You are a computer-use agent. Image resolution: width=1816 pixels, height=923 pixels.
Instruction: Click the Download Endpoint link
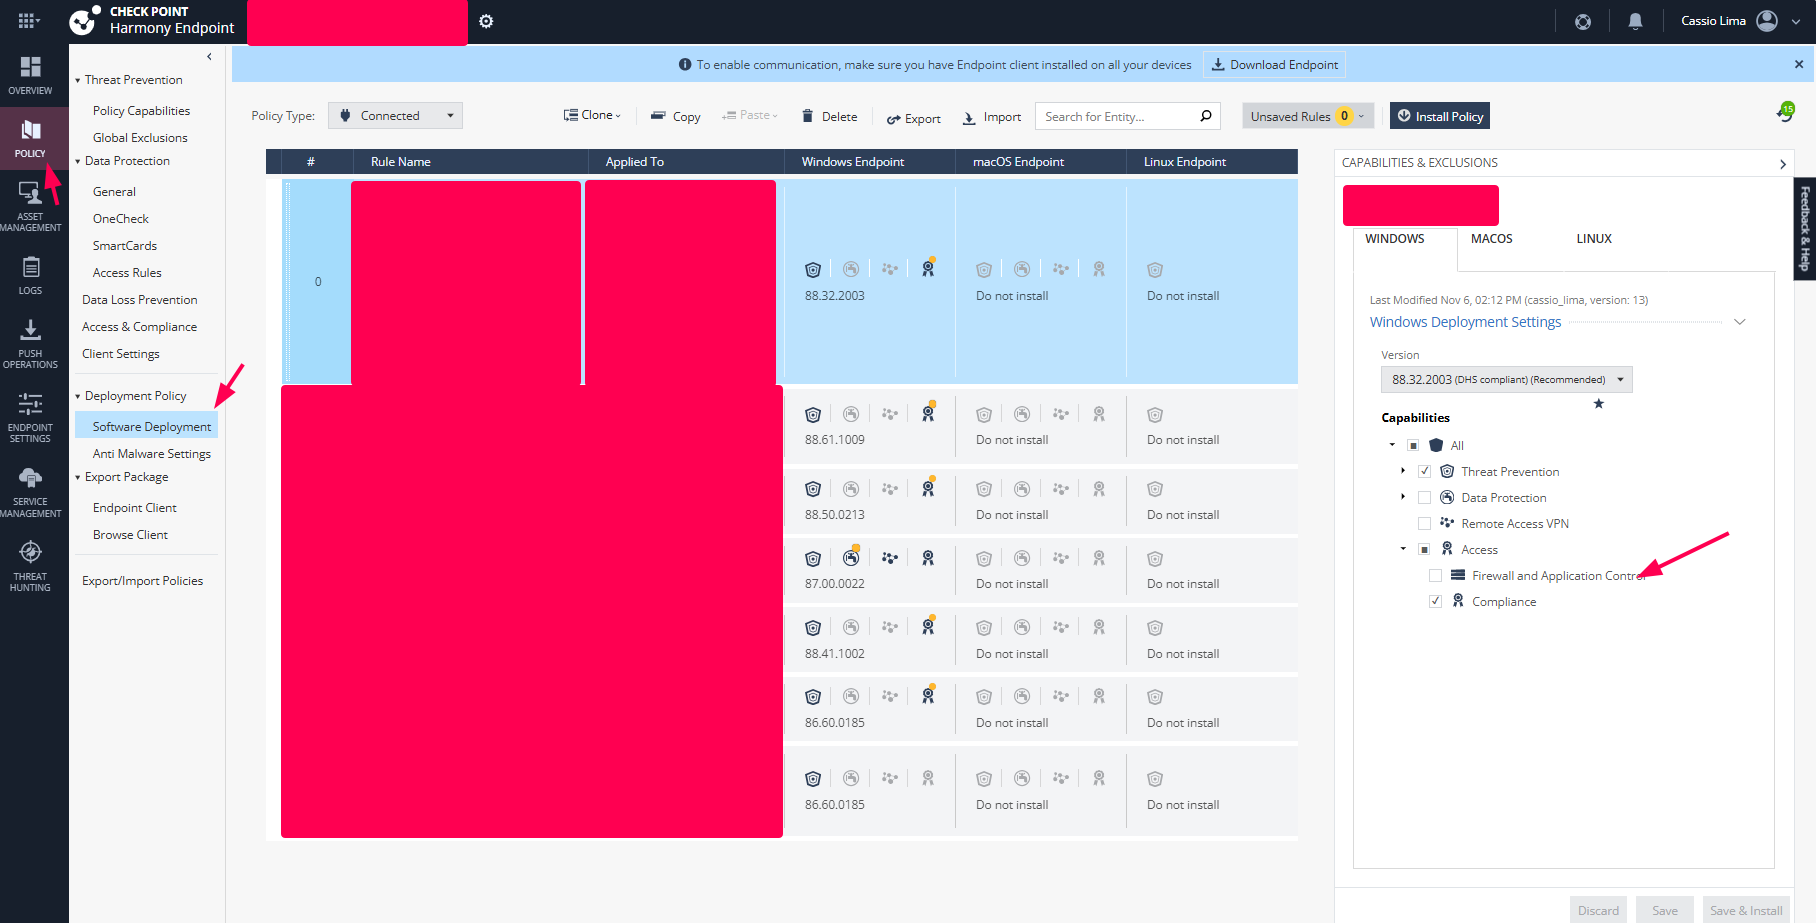[x=1274, y=65]
